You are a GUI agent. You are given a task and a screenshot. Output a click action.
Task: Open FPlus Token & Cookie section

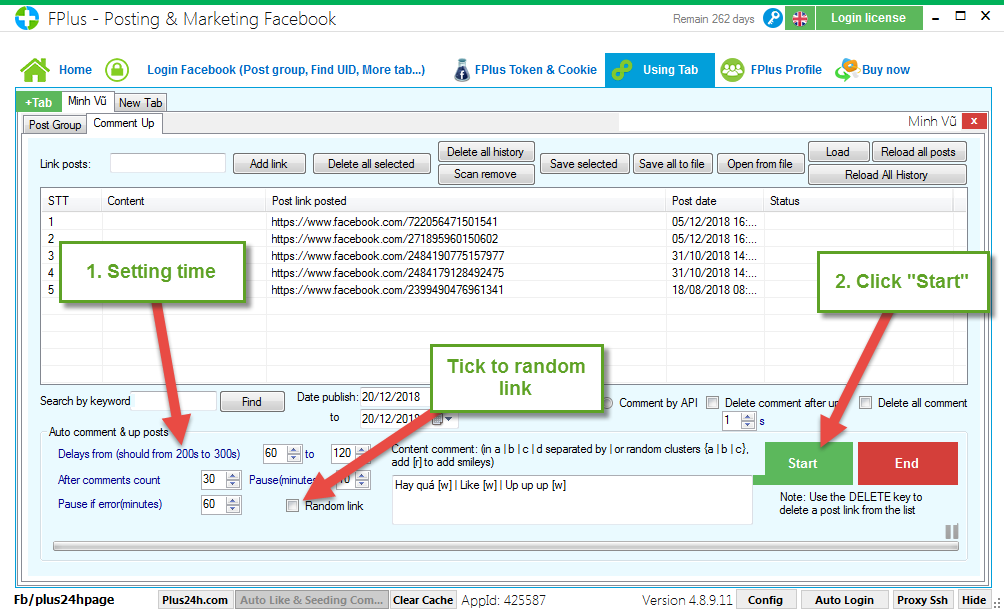coord(535,70)
